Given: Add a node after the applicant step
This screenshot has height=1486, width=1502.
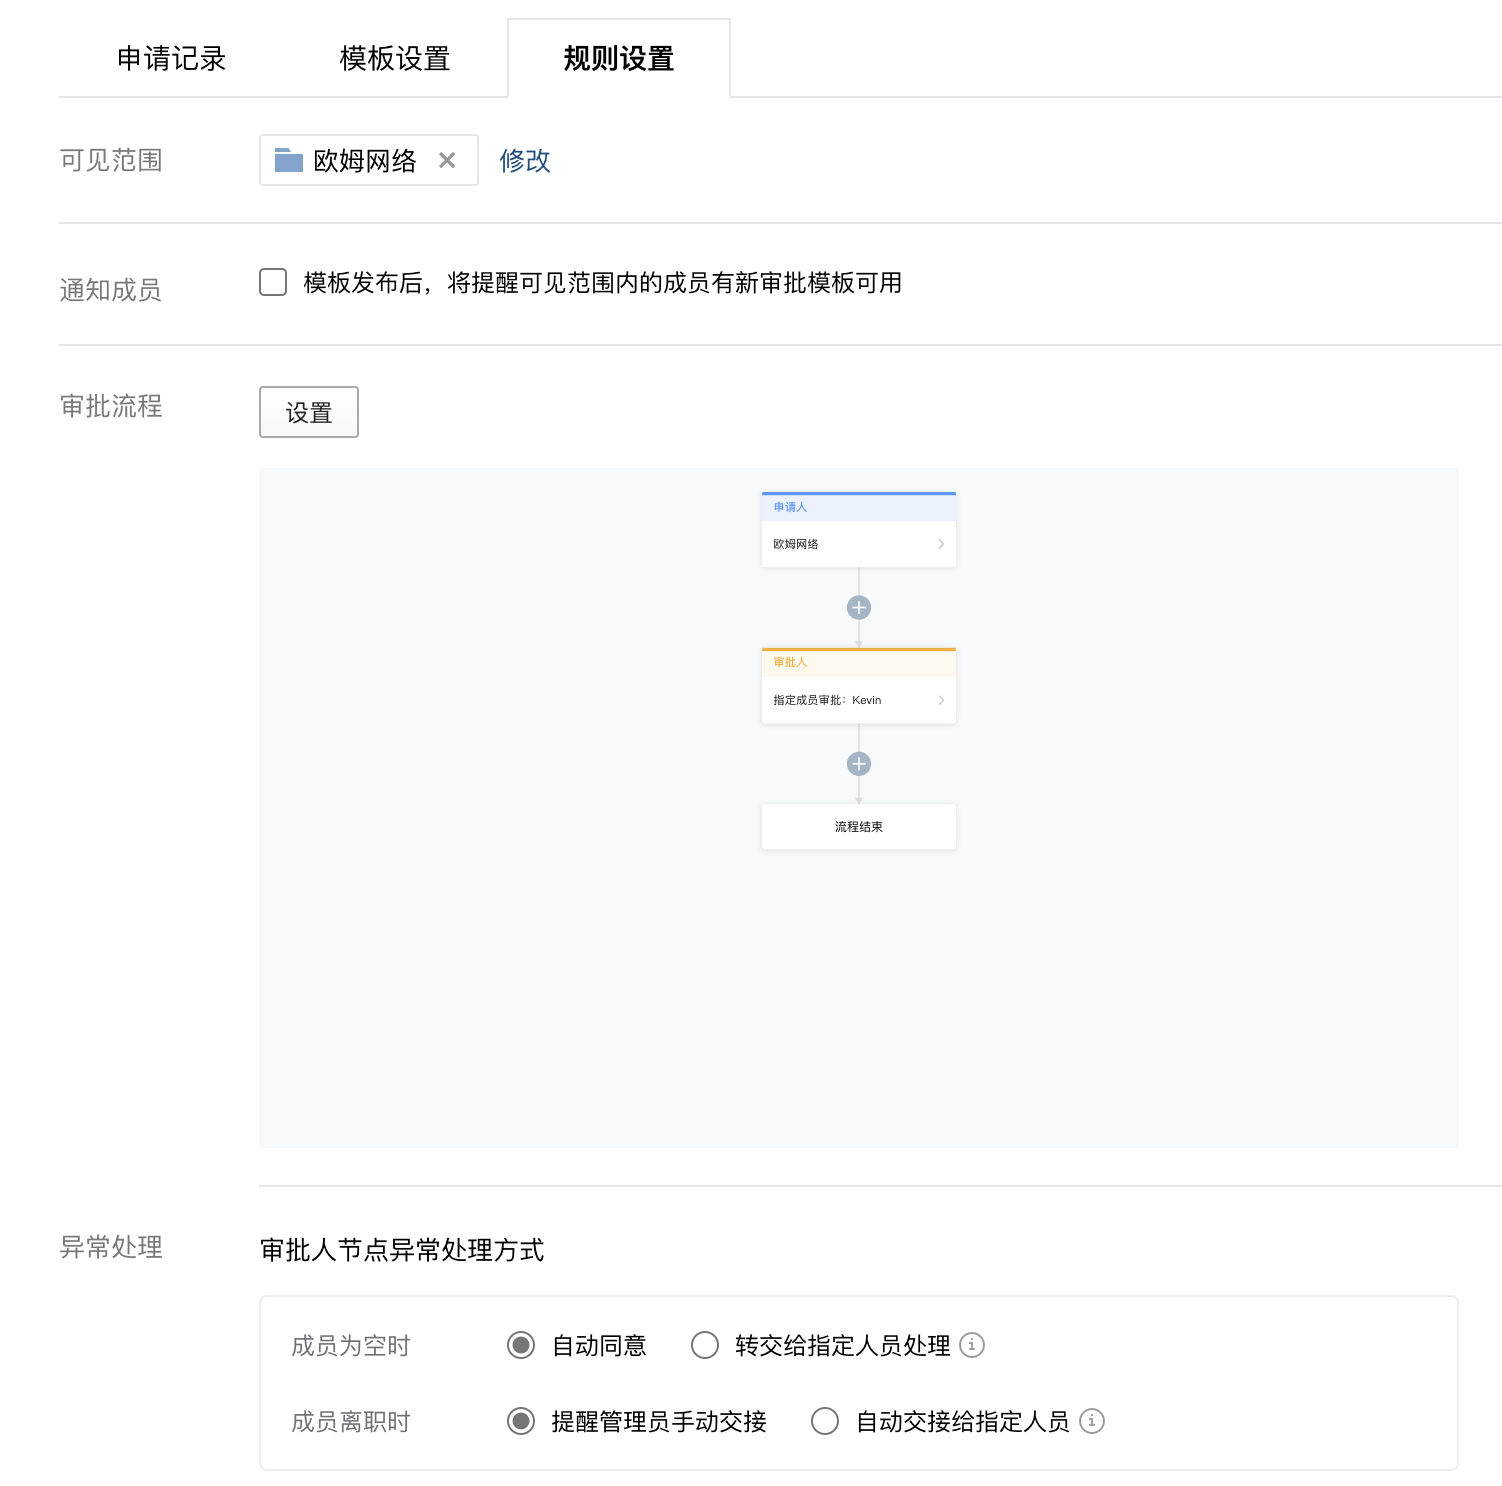Looking at the screenshot, I should pyautogui.click(x=859, y=608).
